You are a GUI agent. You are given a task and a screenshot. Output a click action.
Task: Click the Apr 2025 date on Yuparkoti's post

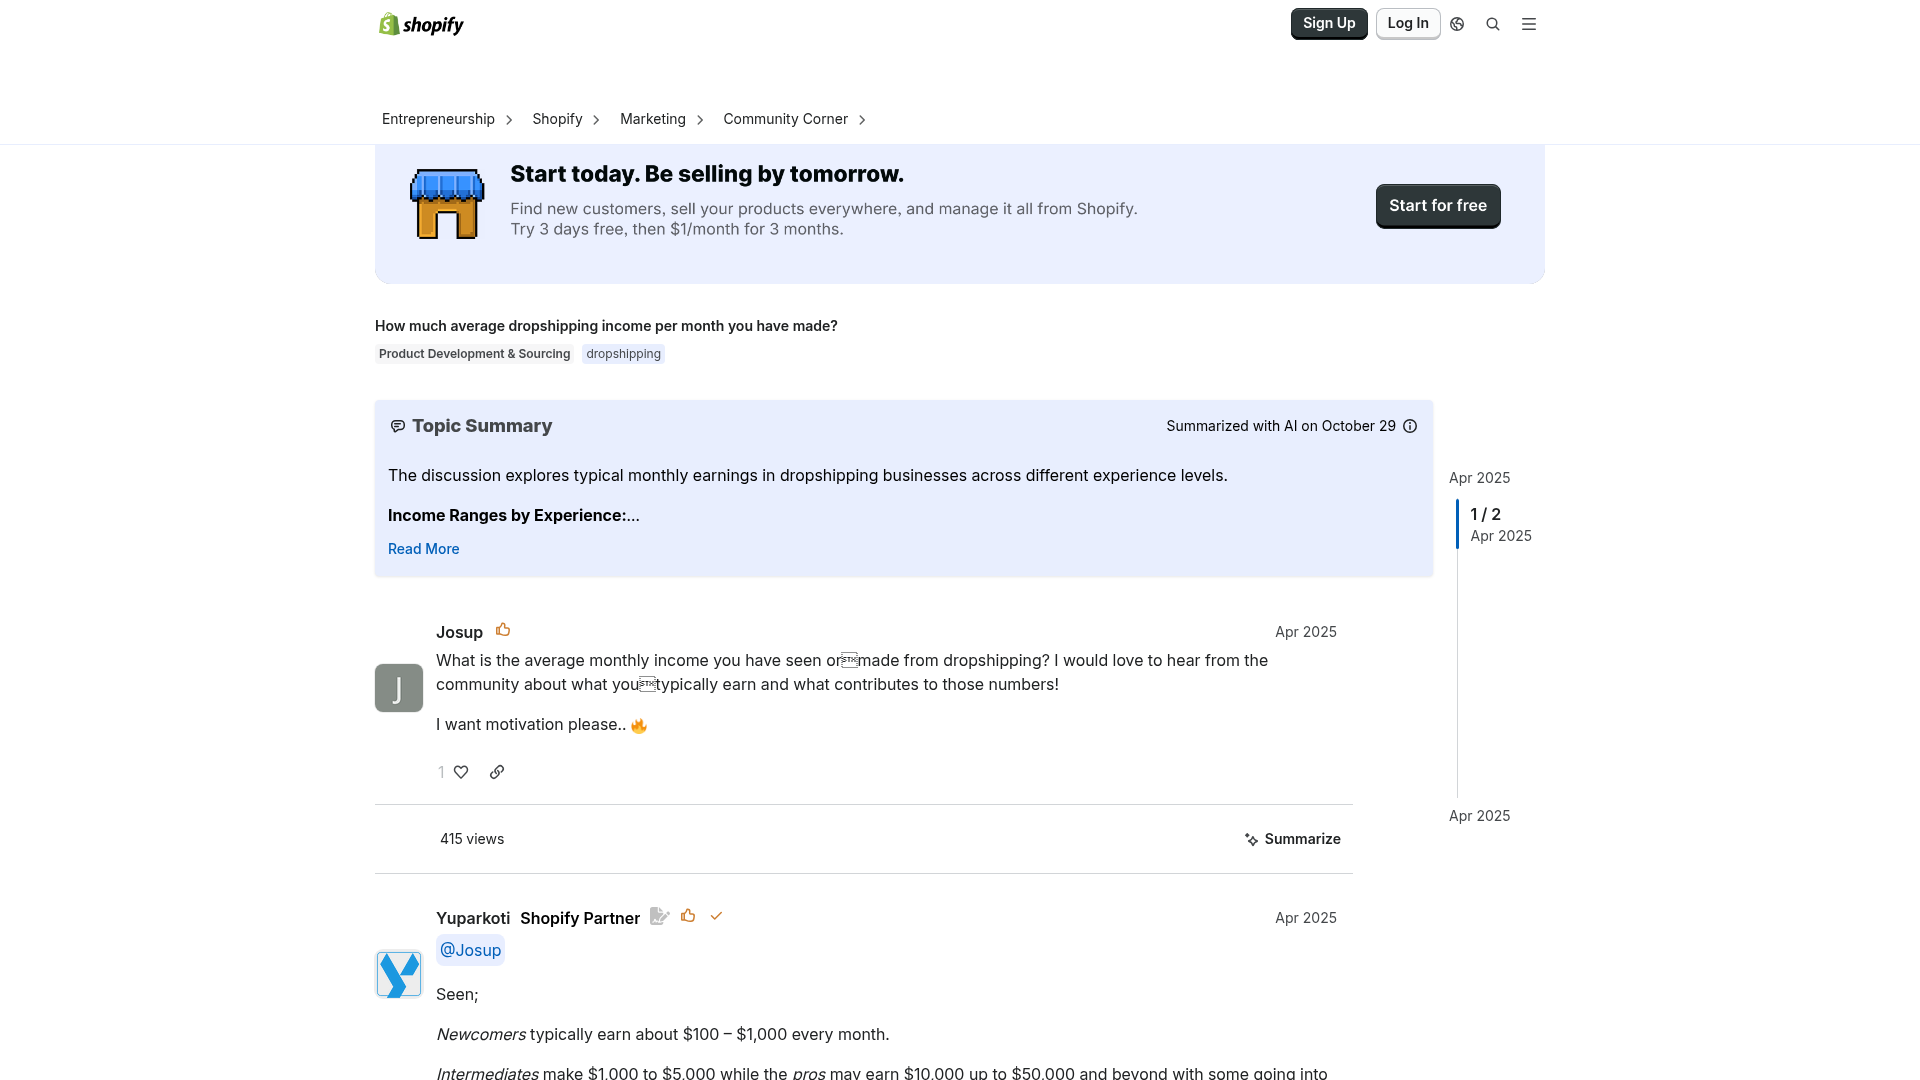coord(1305,918)
